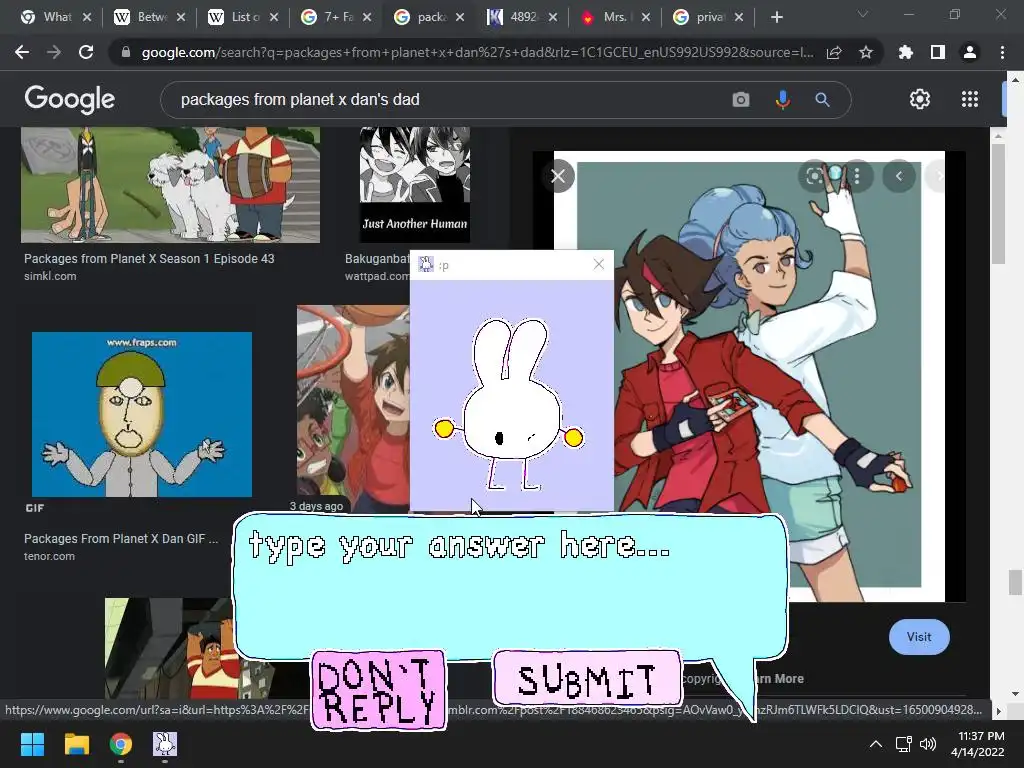Viewport: 1024px width, 768px height.
Task: Click the site lock icon in address bar
Action: tap(125, 52)
